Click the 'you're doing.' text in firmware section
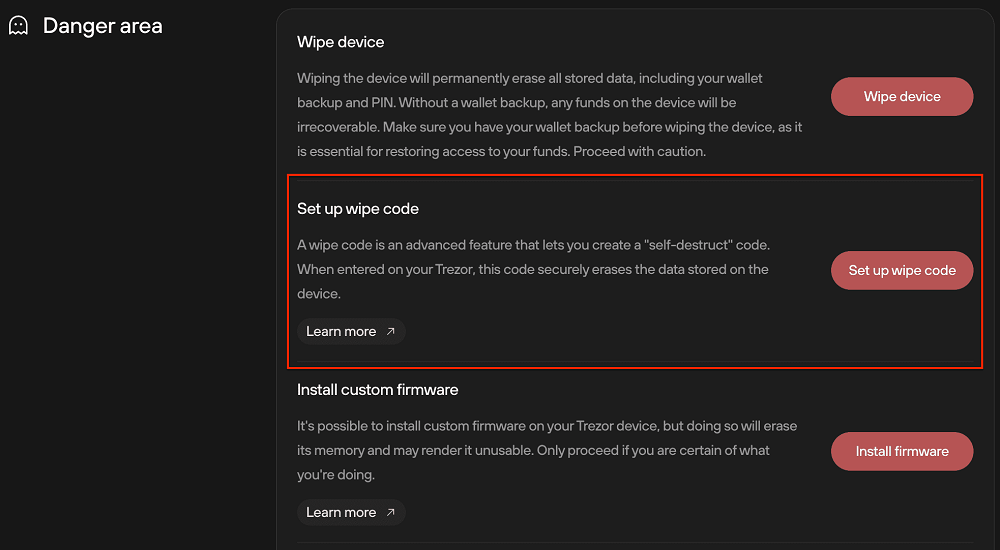 (x=336, y=475)
